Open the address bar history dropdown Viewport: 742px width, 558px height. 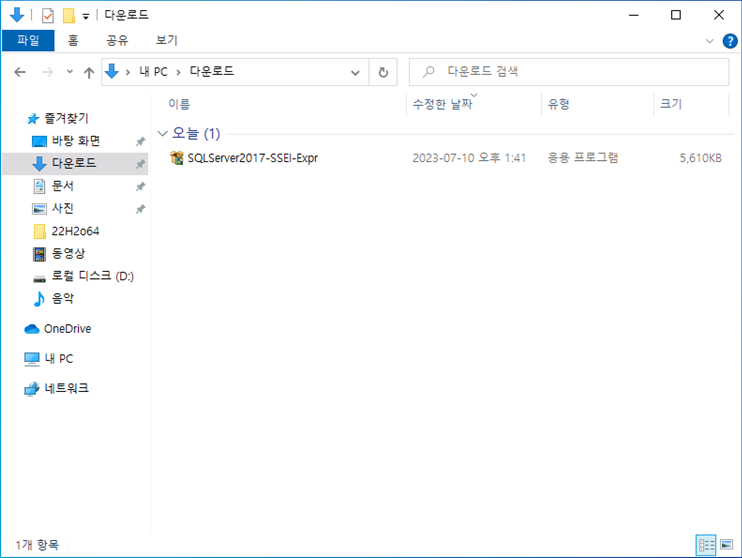355,72
